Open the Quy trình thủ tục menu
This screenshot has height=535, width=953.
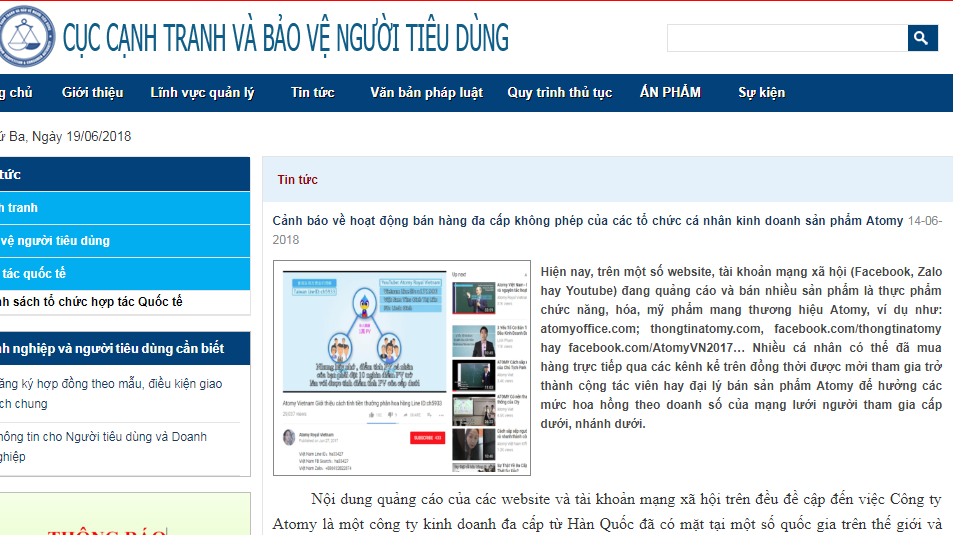560,92
